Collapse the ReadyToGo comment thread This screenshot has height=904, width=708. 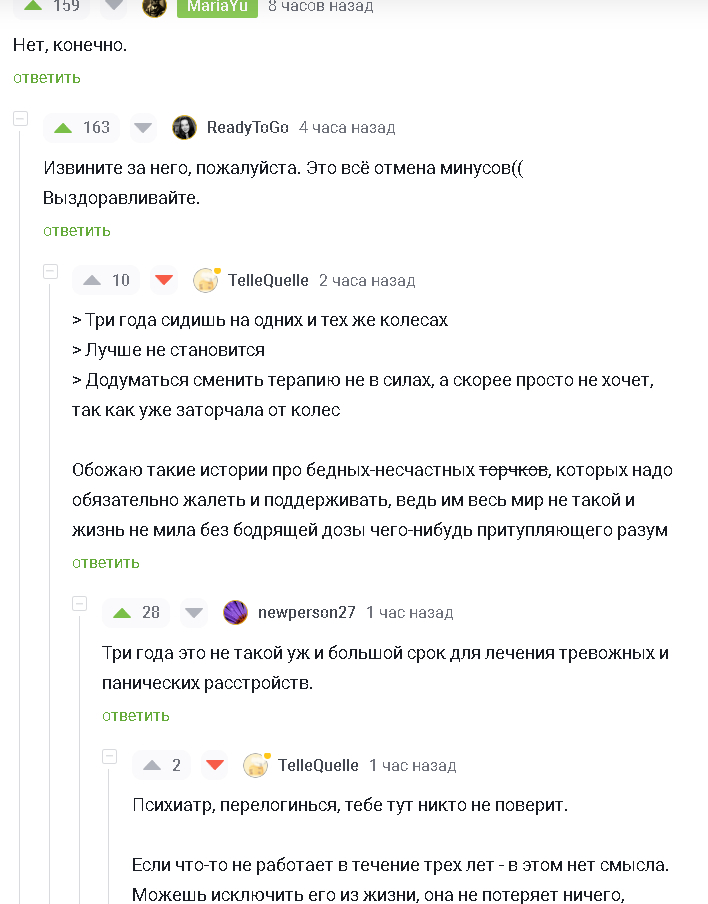pos(20,119)
